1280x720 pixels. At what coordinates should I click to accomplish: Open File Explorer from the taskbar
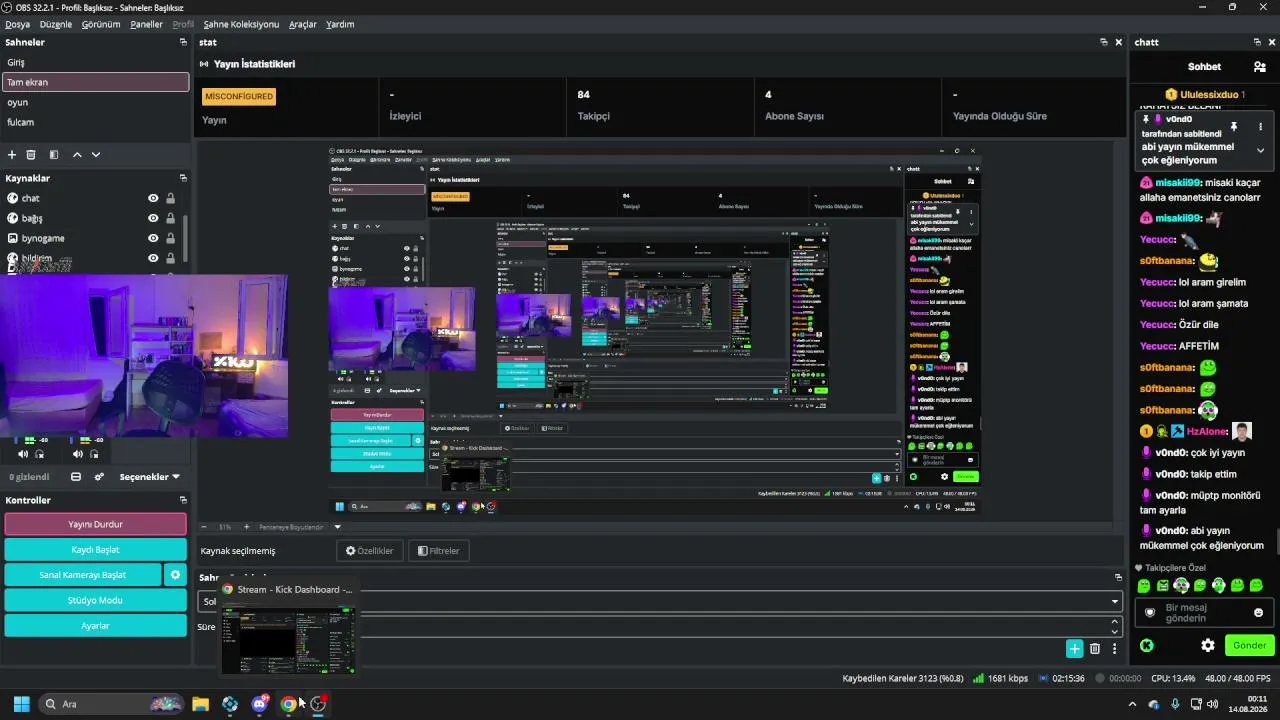[x=200, y=704]
